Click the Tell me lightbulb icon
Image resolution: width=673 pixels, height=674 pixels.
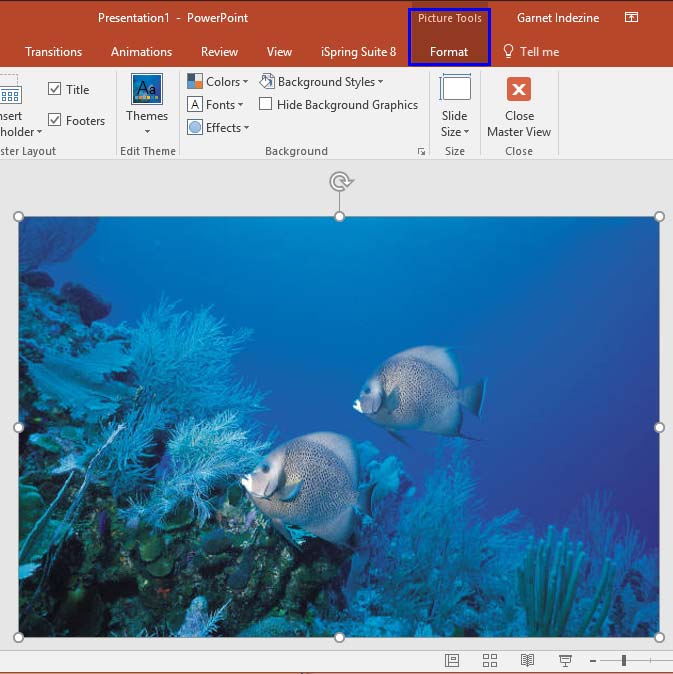(508, 51)
